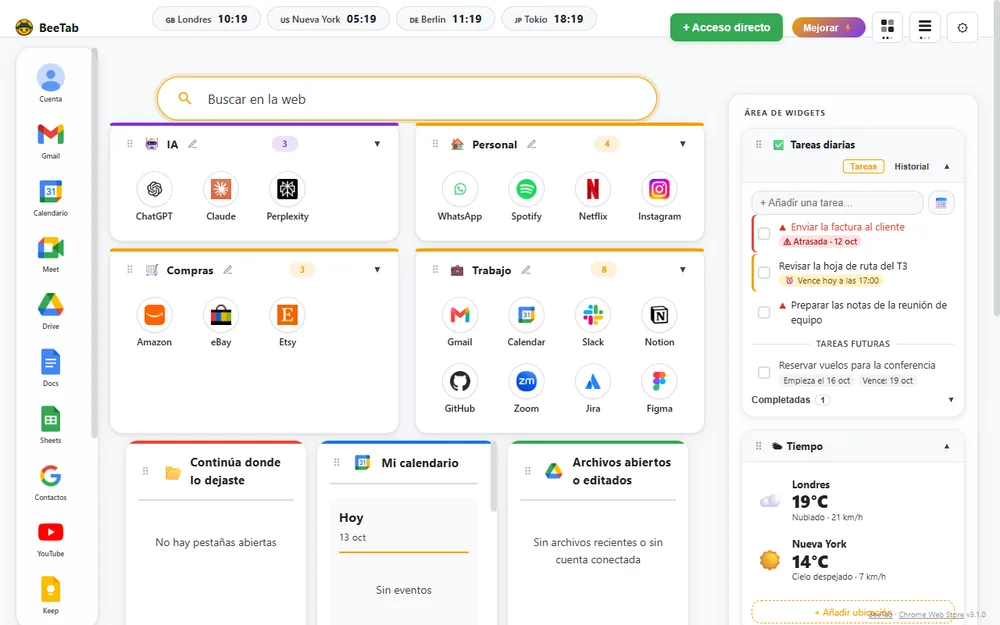The width and height of the screenshot is (1000, 625).
Task: Open the Spotify shortcut
Action: (526, 196)
